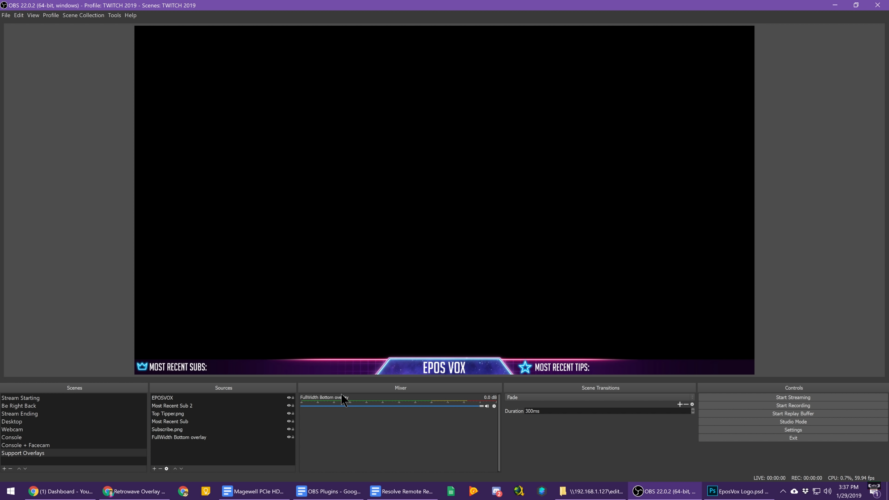Remove selected scene with minus icon

[10, 469]
